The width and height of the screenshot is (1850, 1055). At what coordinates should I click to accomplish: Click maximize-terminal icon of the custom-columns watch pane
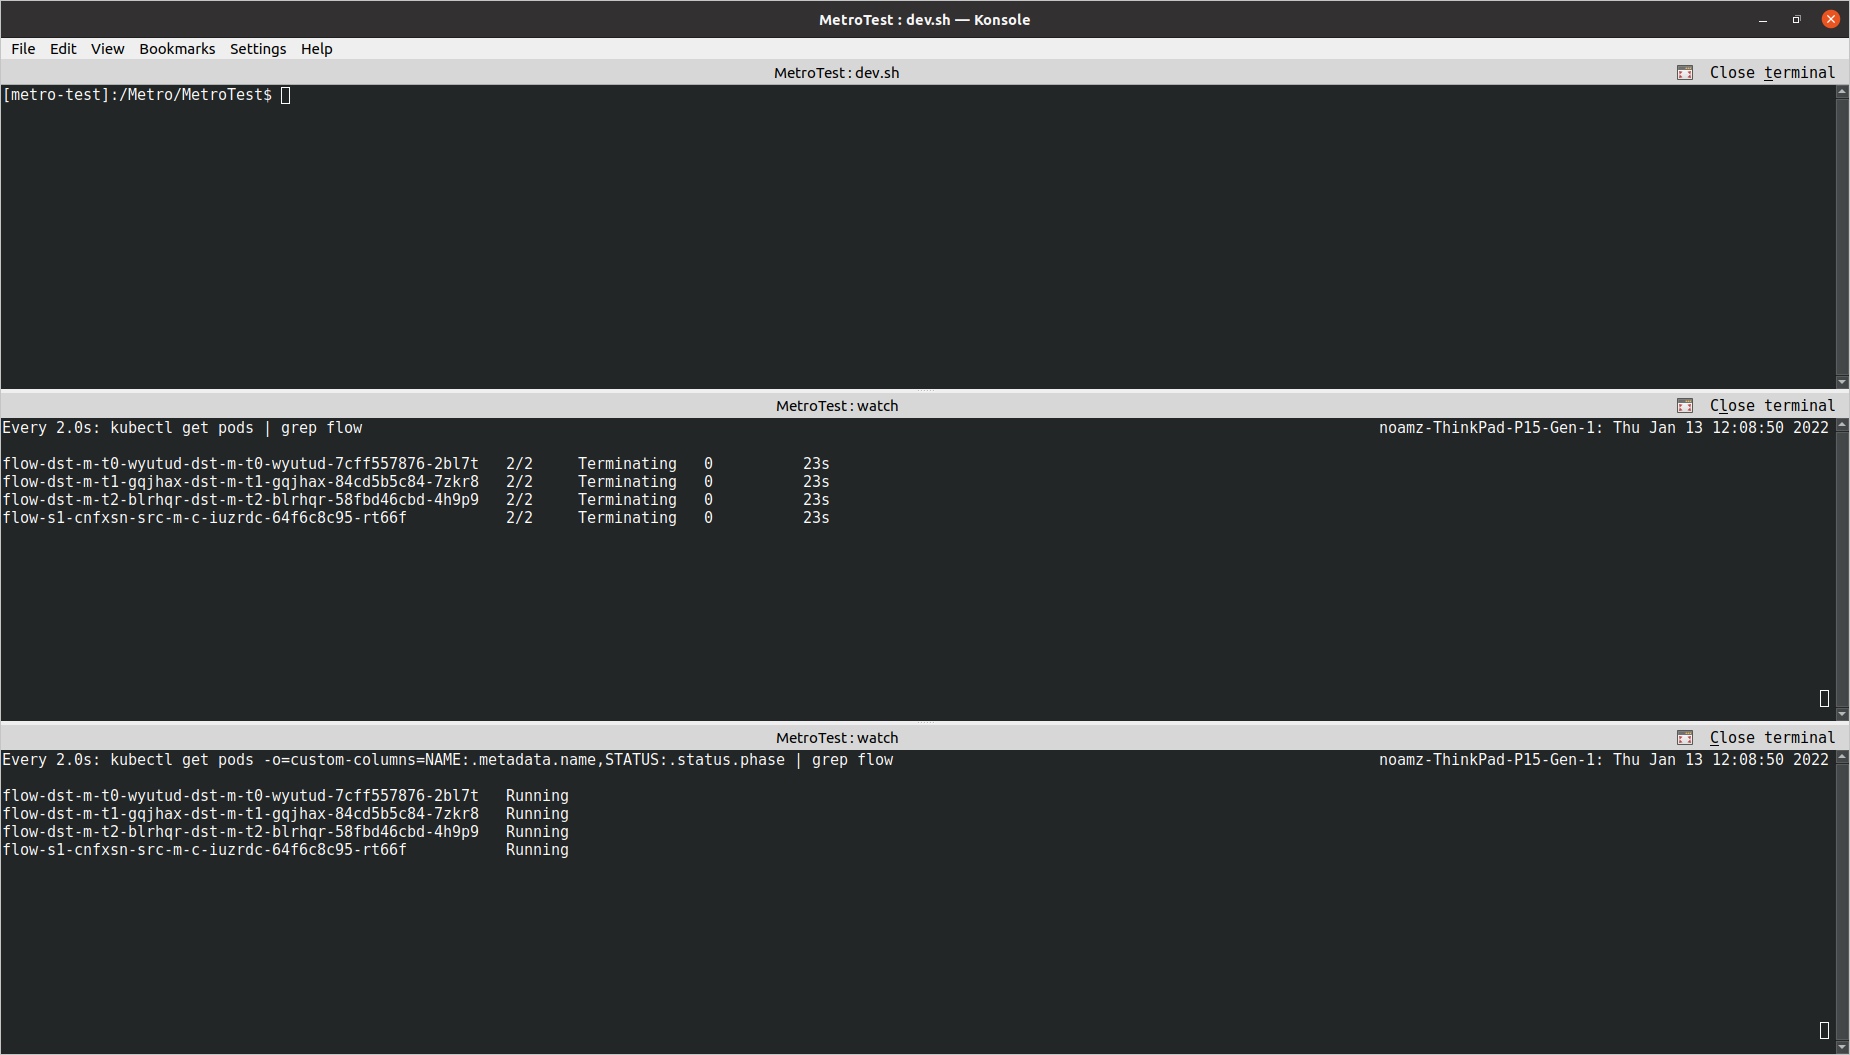[x=1685, y=738]
